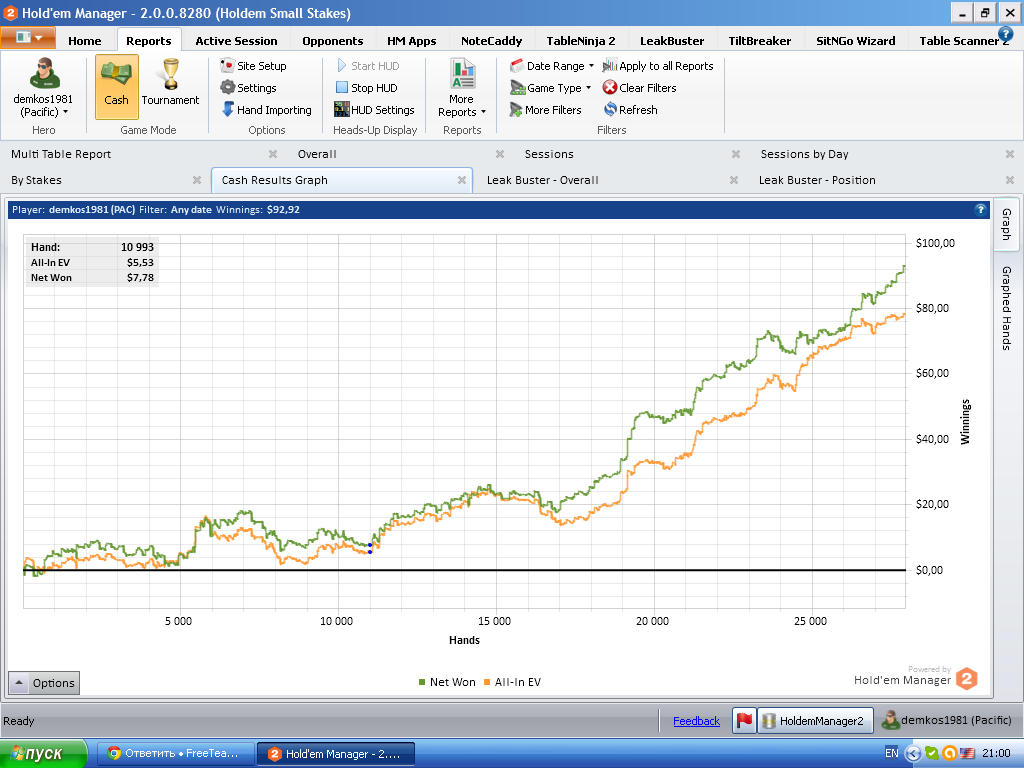
Task: Open HUD Settings
Action: [x=374, y=110]
